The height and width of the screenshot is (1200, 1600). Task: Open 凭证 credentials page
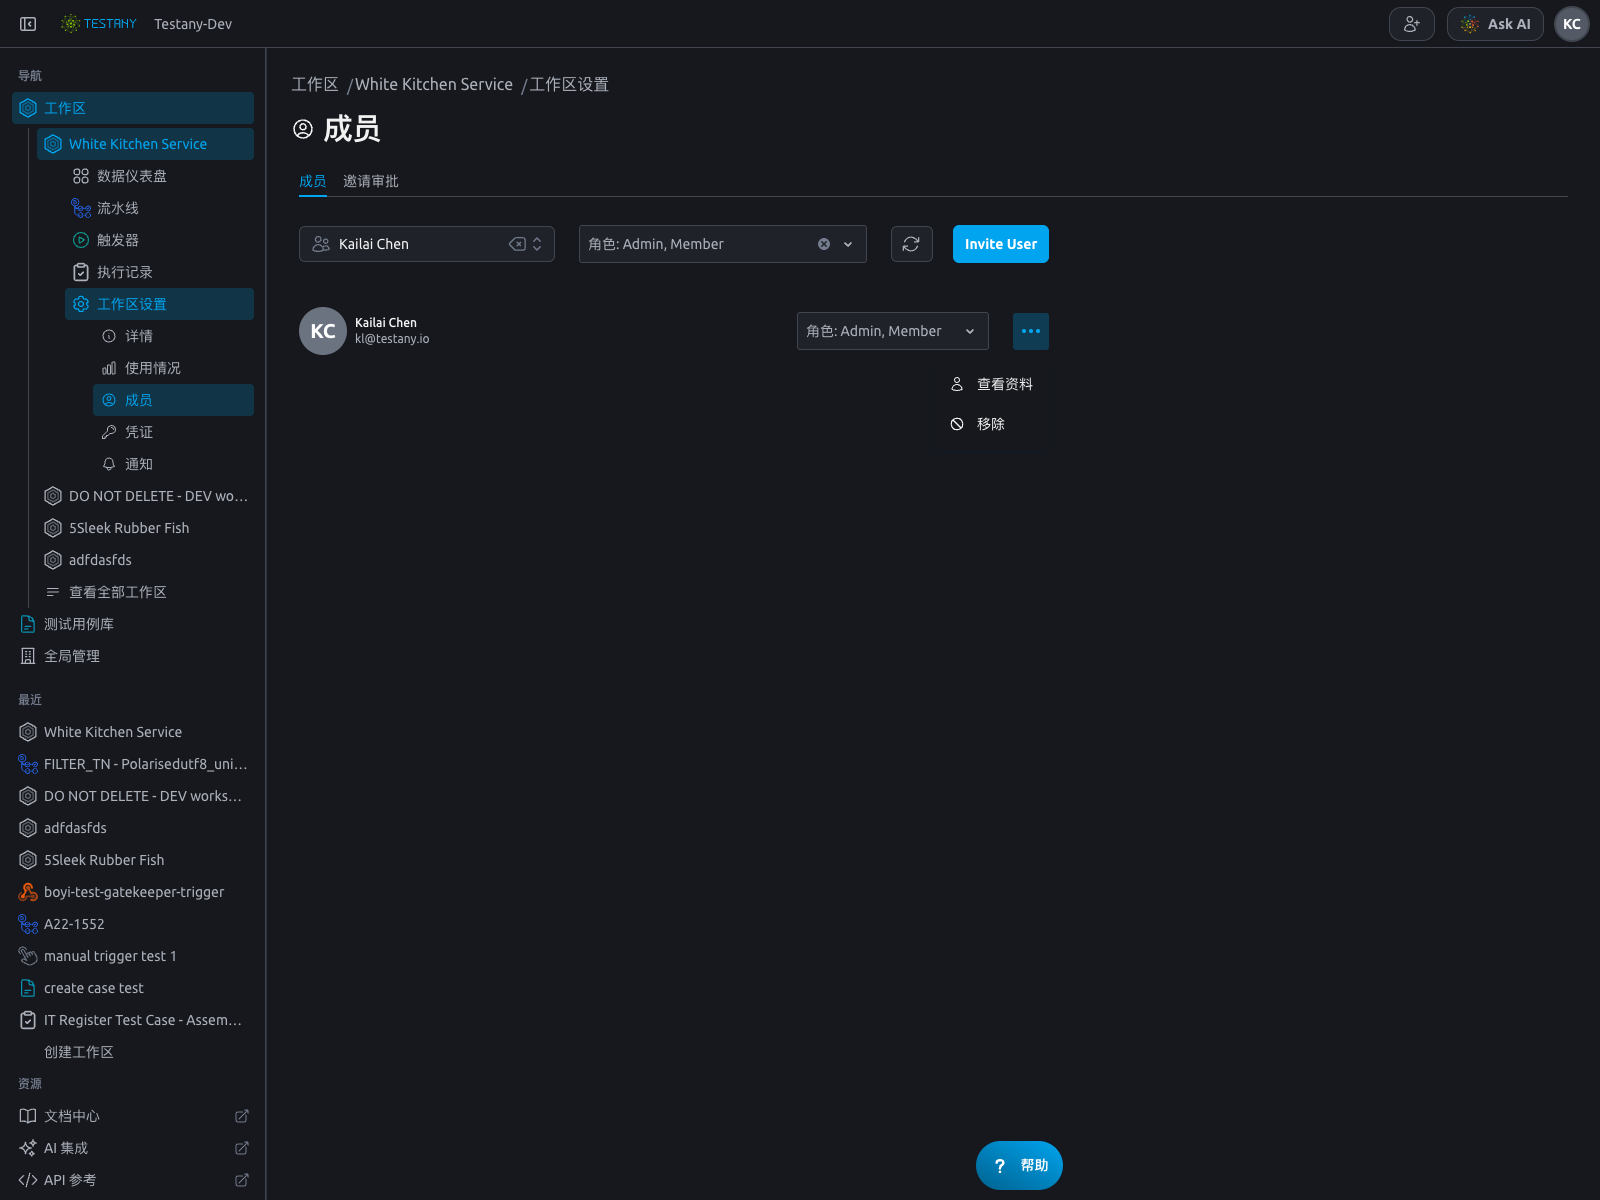click(173, 432)
